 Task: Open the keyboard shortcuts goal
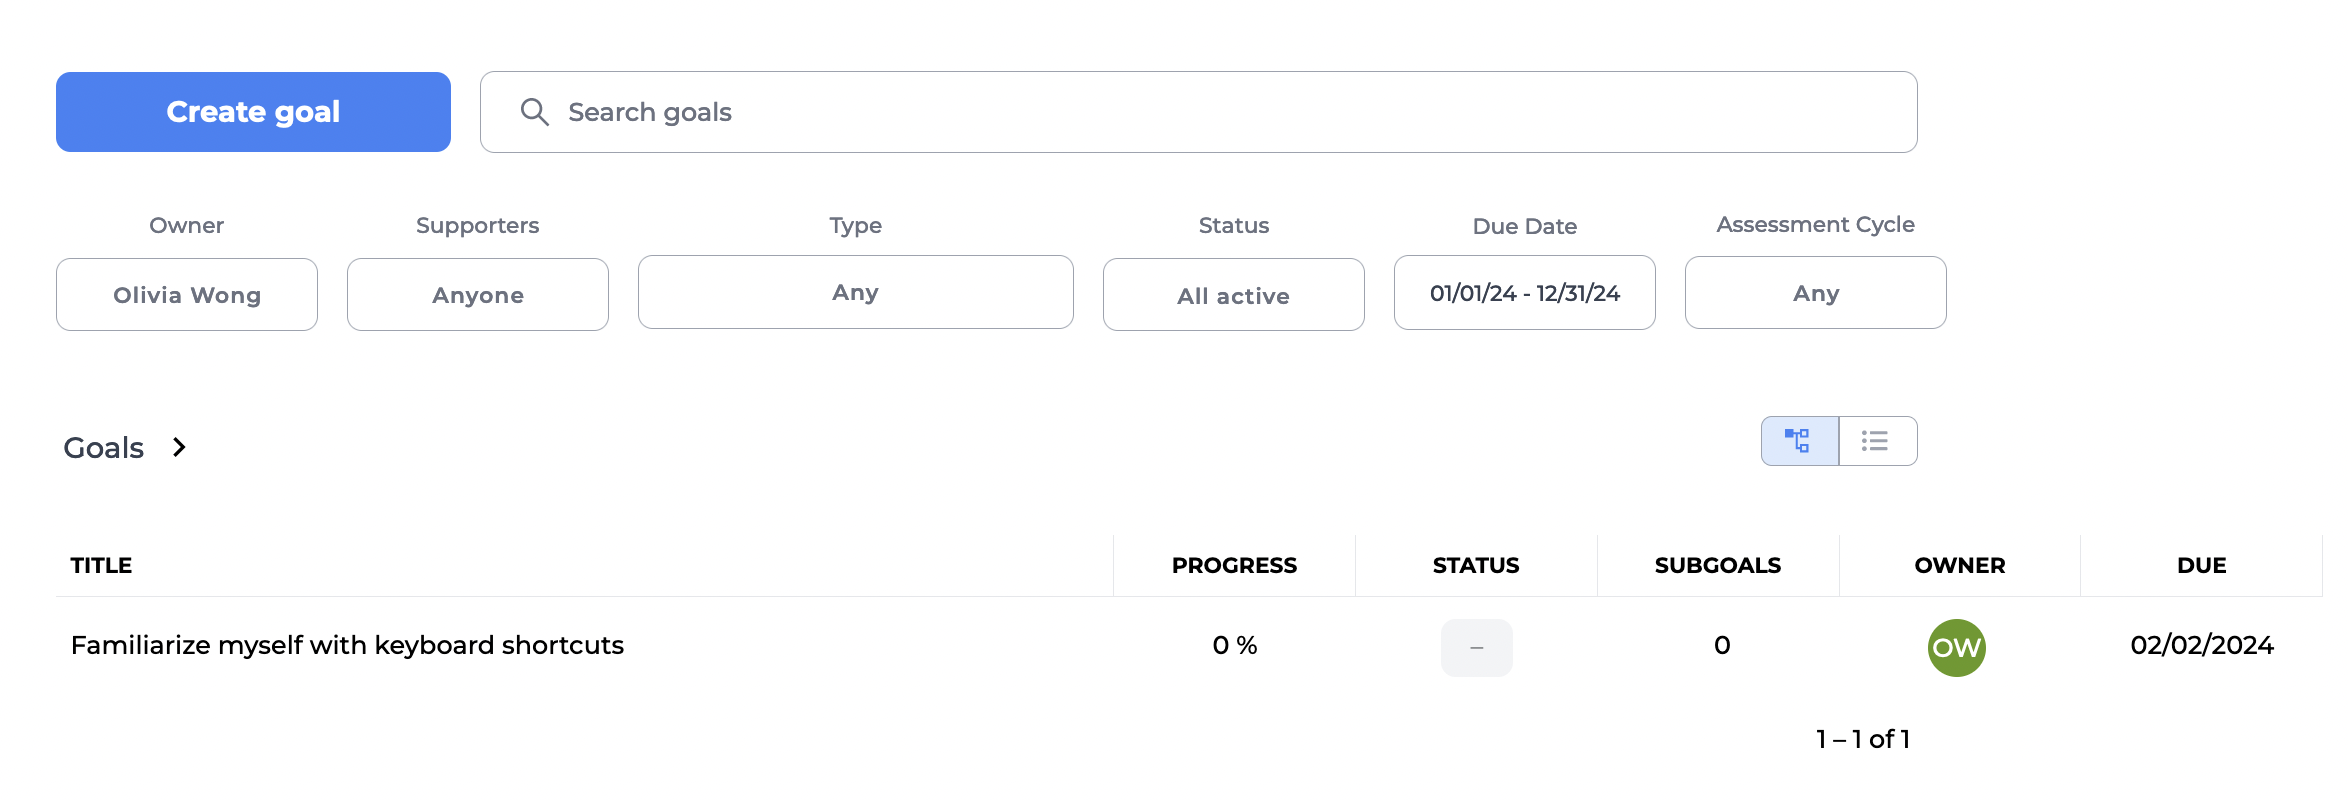(347, 646)
